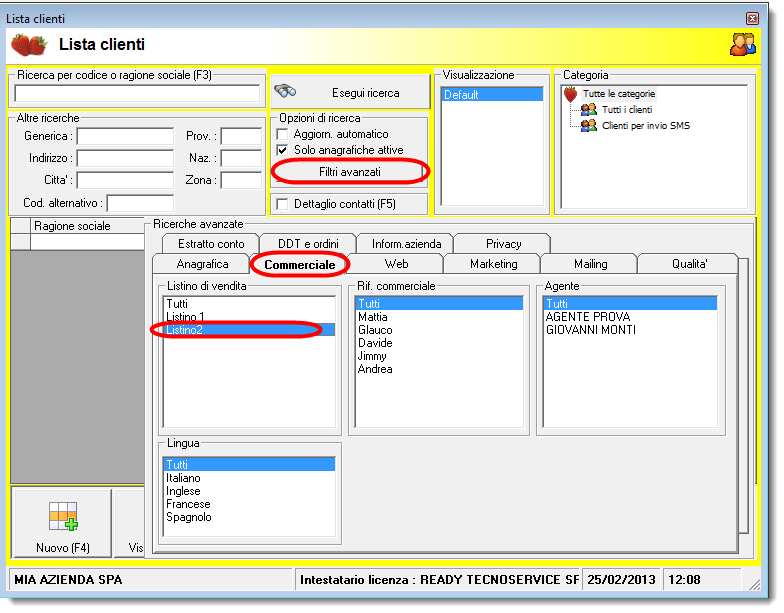Select Davide as Rif. commerciale
Image resolution: width=784 pixels, height=613 pixels.
[439, 342]
